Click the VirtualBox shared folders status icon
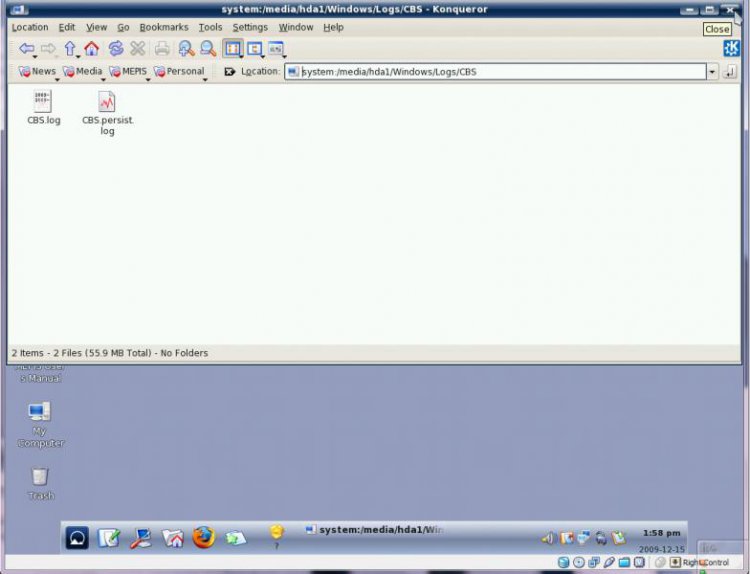750x574 pixels. coord(624,563)
